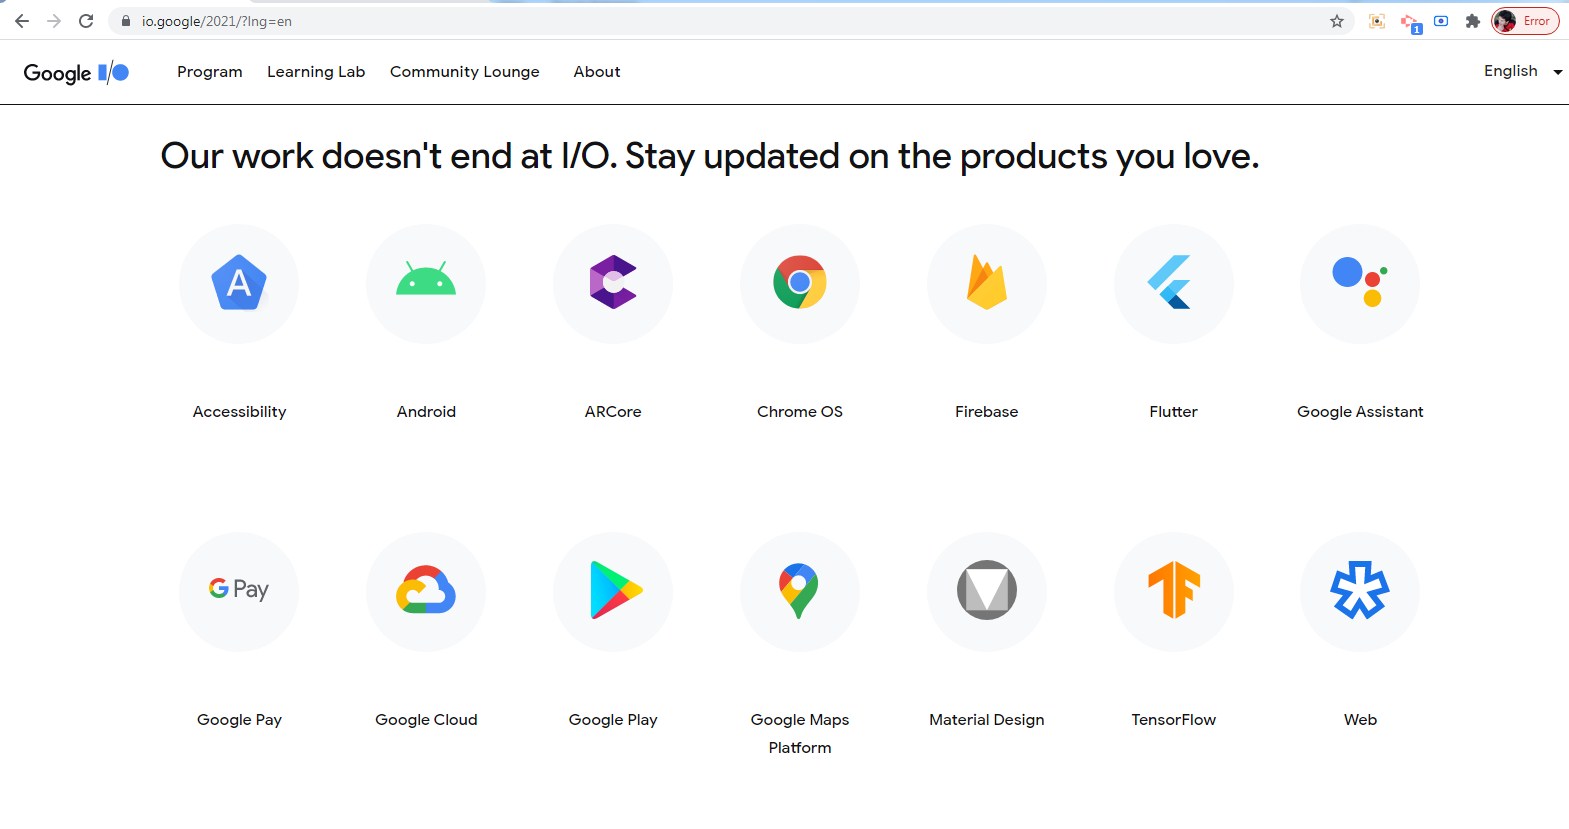This screenshot has height=829, width=1569.
Task: Select the Google Assistant dots icon
Action: click(1360, 284)
